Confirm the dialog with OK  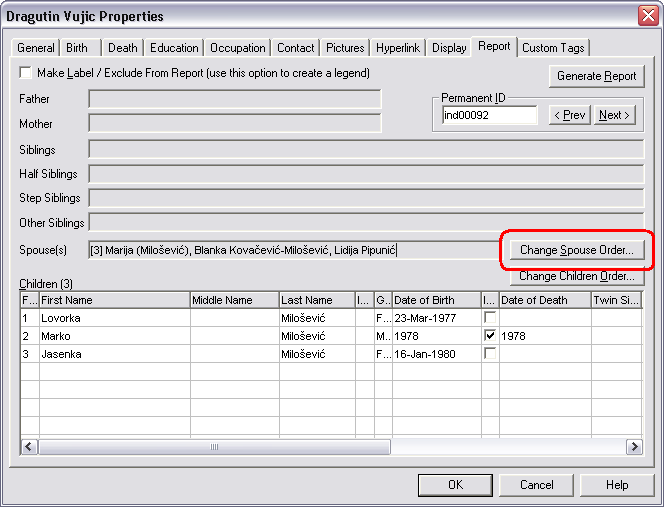[x=455, y=485]
